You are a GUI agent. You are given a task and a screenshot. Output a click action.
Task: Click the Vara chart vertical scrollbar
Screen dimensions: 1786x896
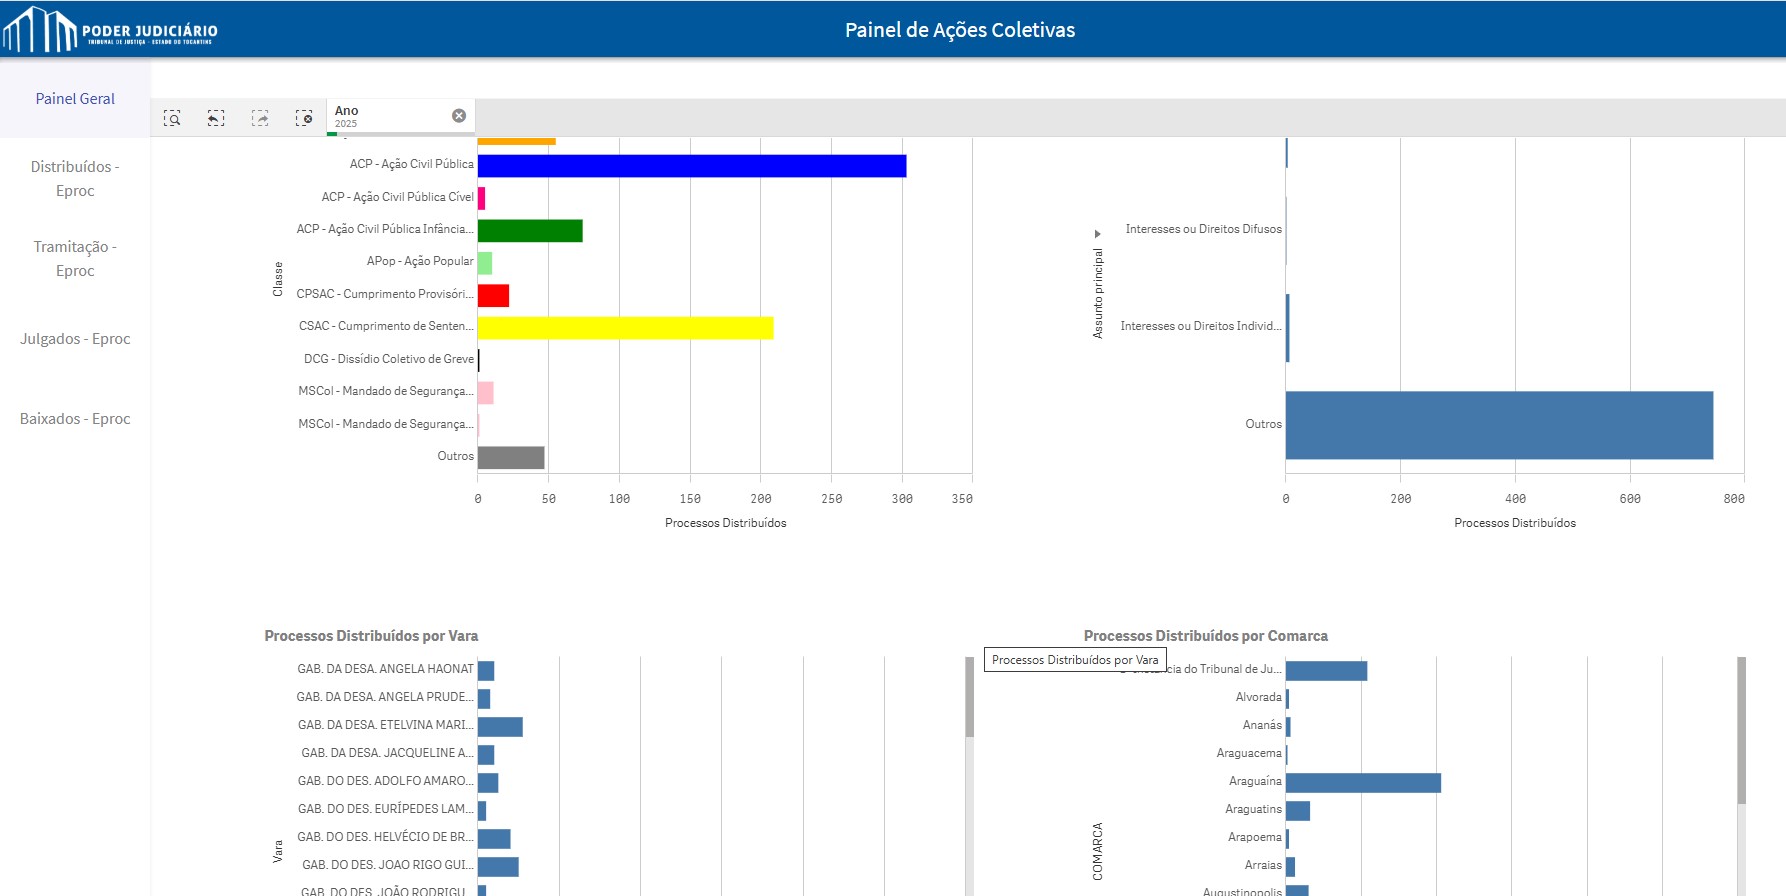pos(969,698)
